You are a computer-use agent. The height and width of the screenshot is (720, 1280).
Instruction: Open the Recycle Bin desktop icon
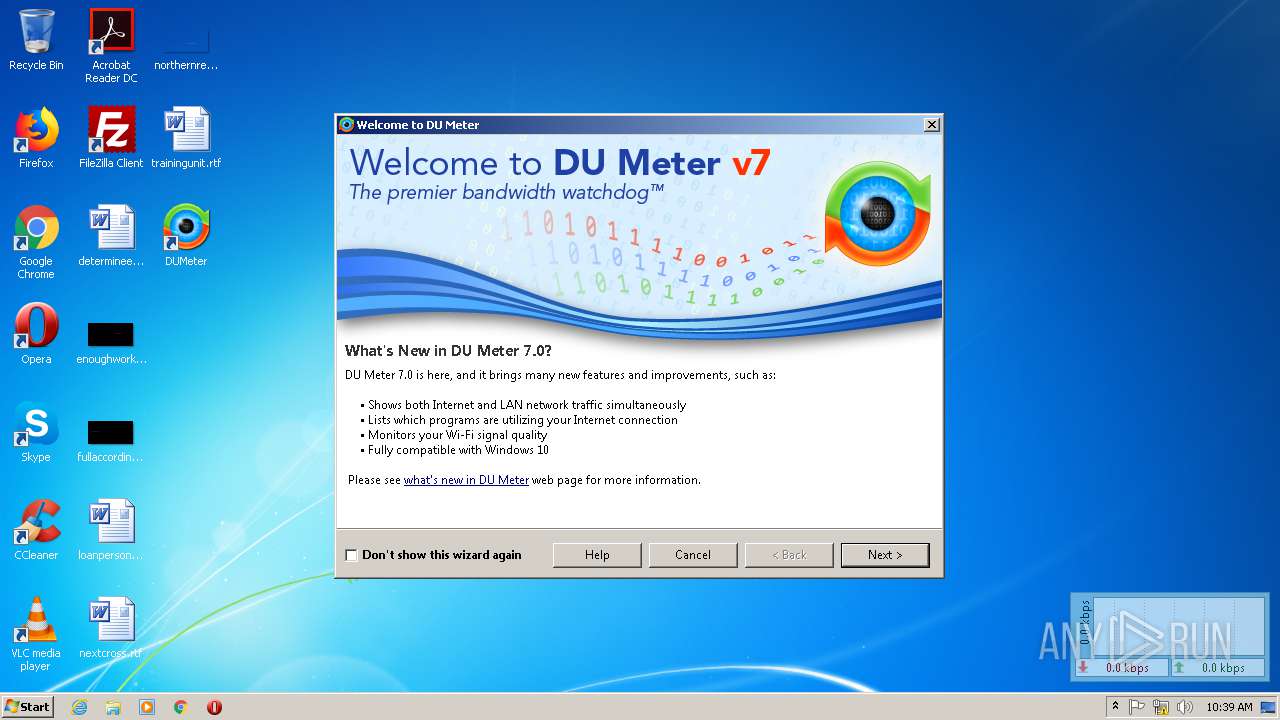coord(36,40)
